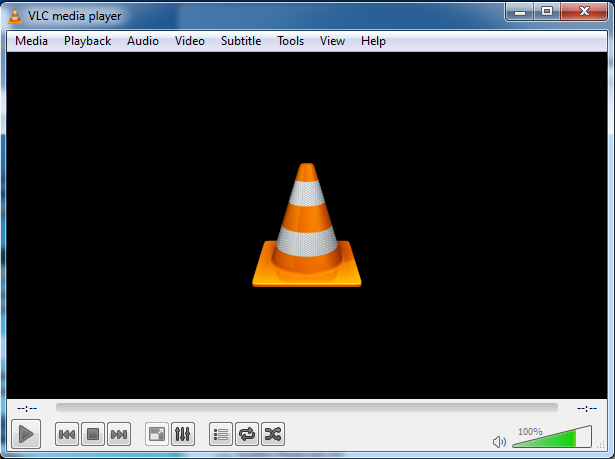The width and height of the screenshot is (615, 459).
Task: Click the elapsed time label
Action: (x=27, y=408)
